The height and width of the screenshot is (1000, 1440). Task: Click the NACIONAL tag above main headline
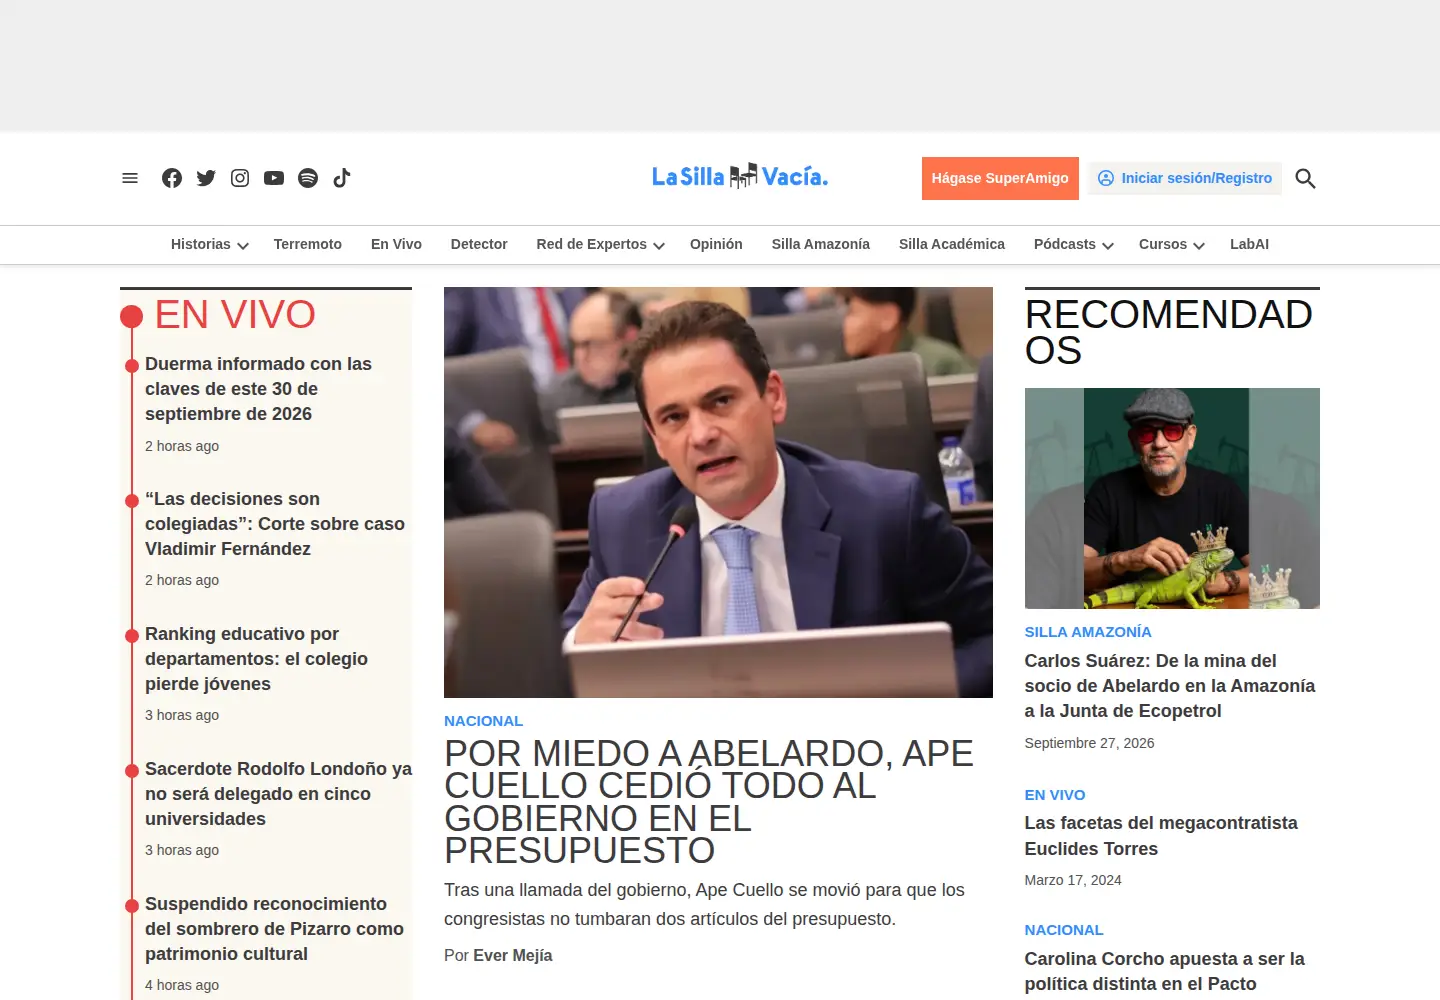point(483,721)
